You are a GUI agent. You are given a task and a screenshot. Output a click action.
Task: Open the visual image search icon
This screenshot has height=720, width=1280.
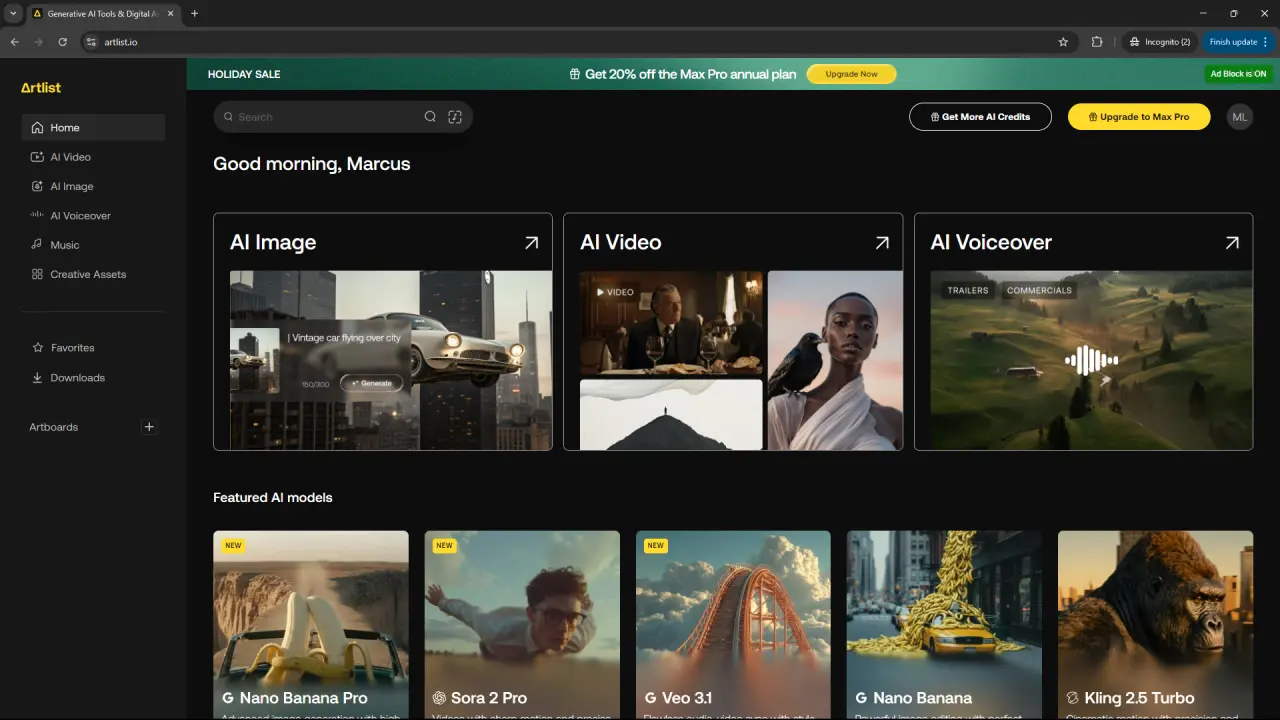pyautogui.click(x=455, y=117)
